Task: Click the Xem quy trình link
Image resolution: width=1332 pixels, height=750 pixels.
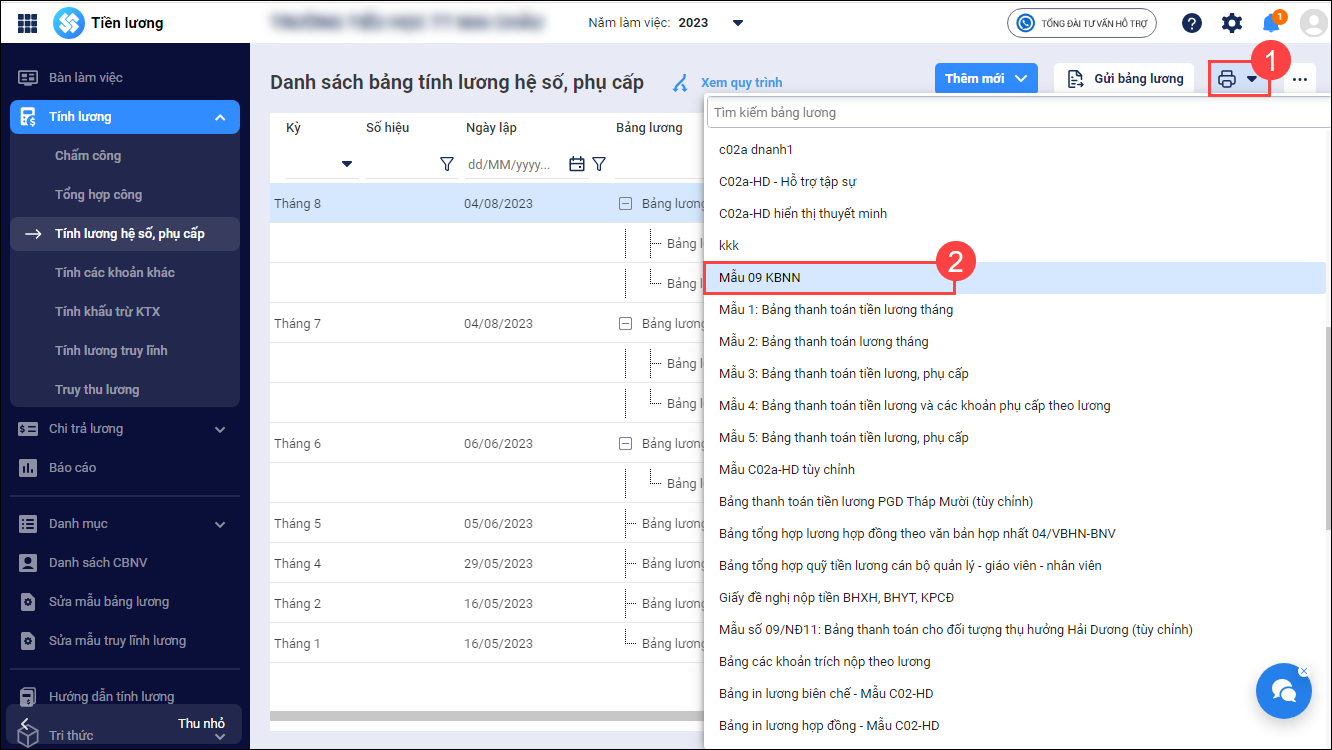Action: click(x=741, y=83)
